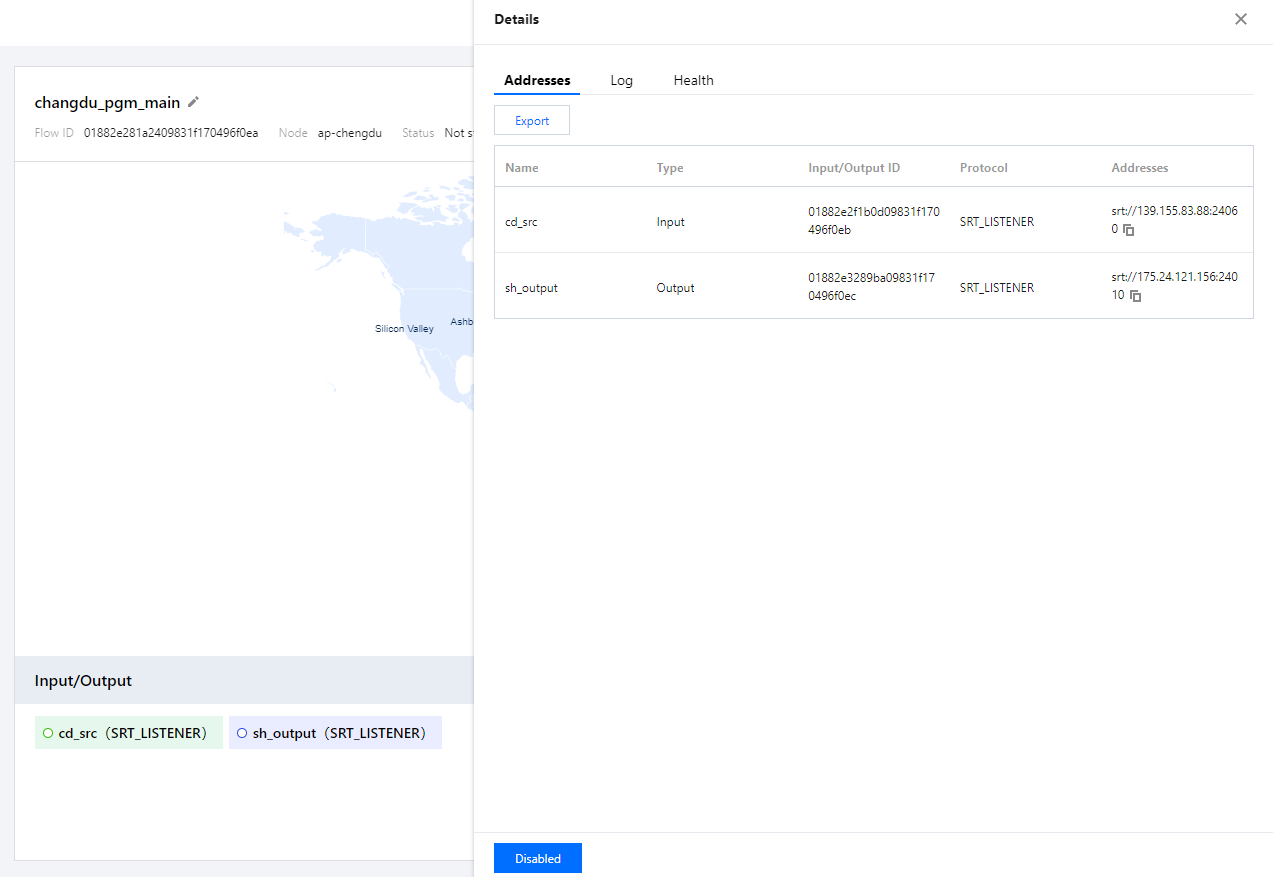Click the Input/Output ID column header
Image resolution: width=1273 pixels, height=877 pixels.
click(x=854, y=168)
